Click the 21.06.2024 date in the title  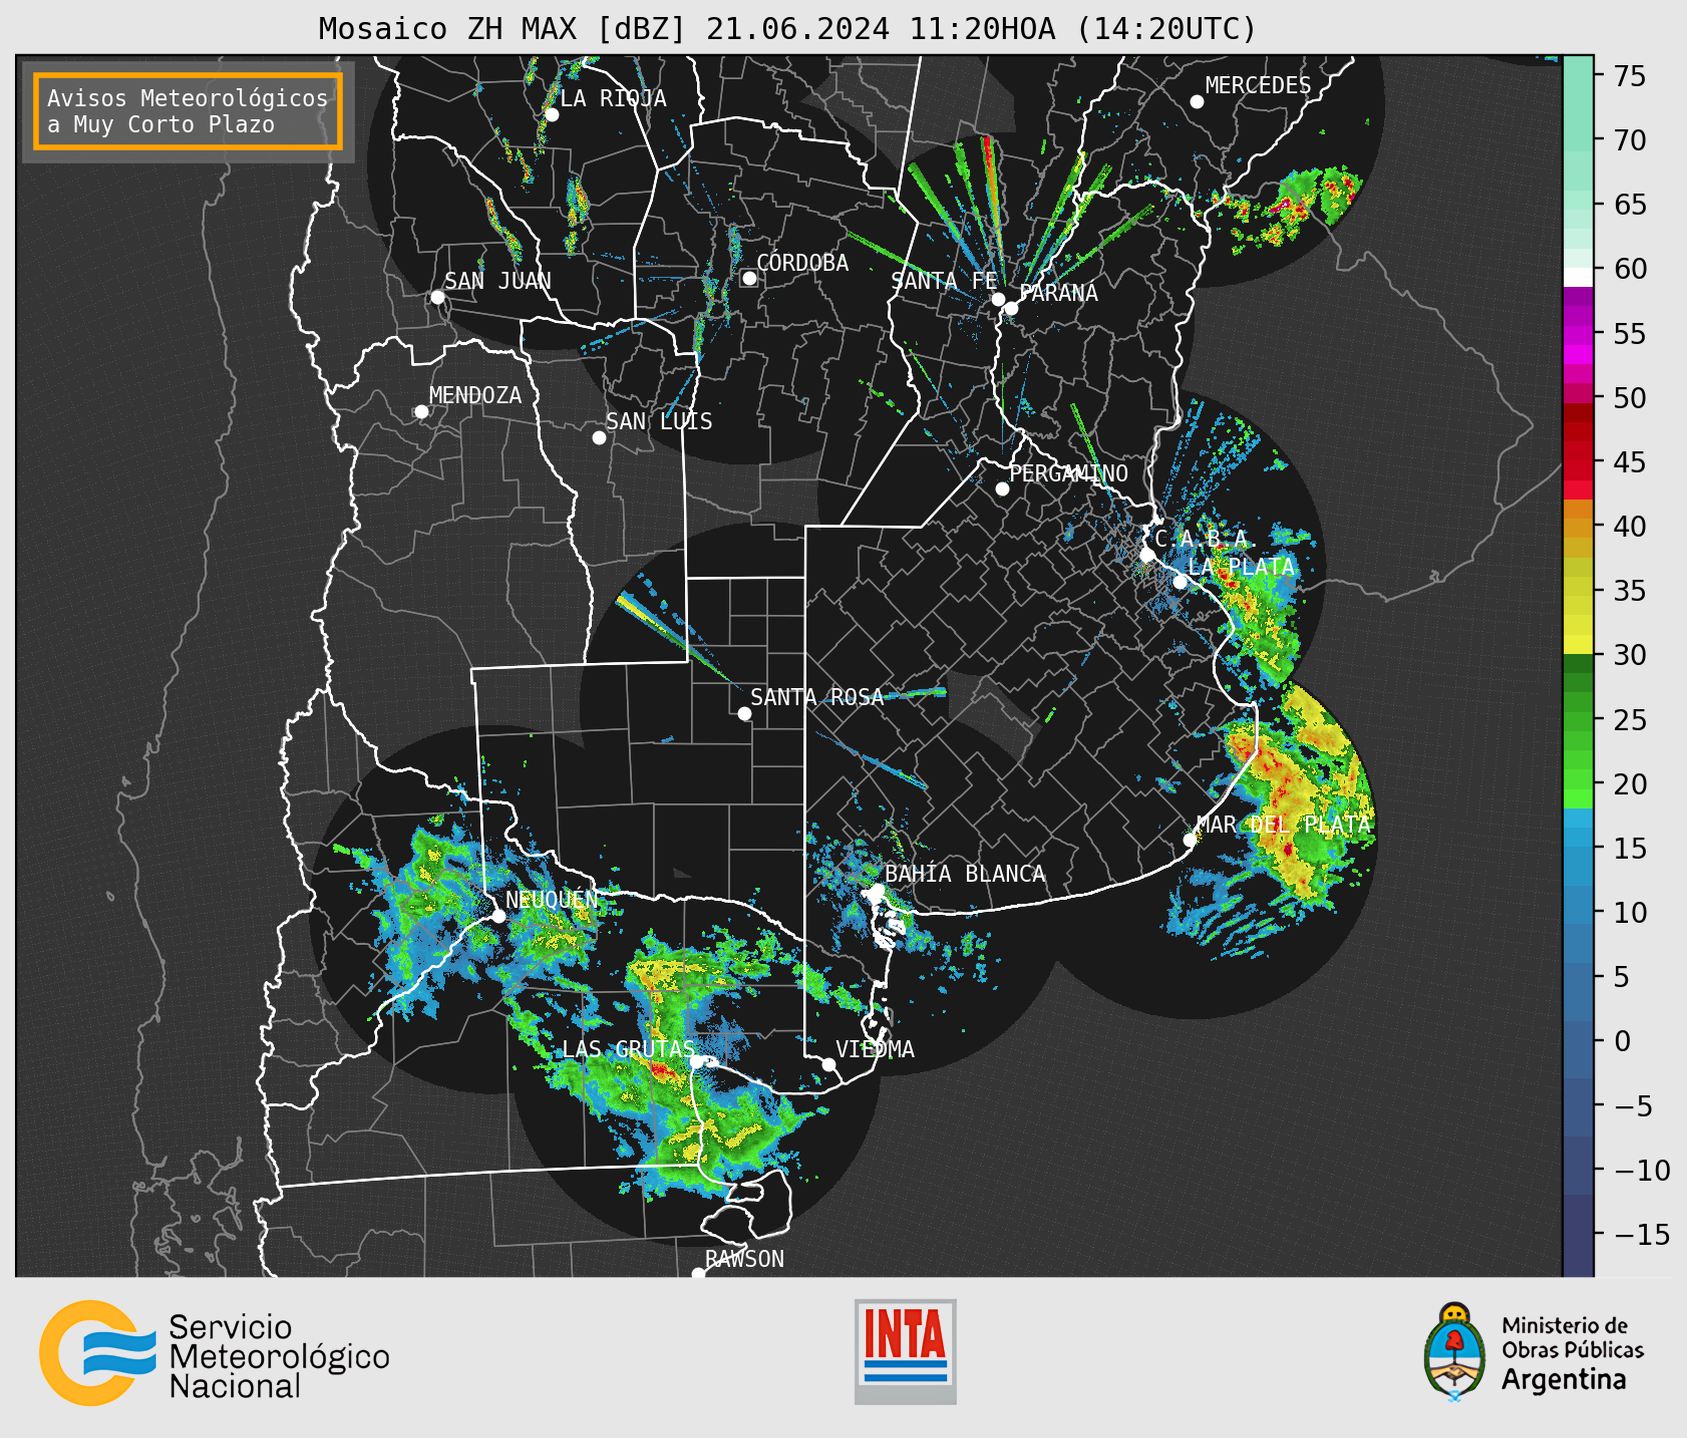[797, 29]
